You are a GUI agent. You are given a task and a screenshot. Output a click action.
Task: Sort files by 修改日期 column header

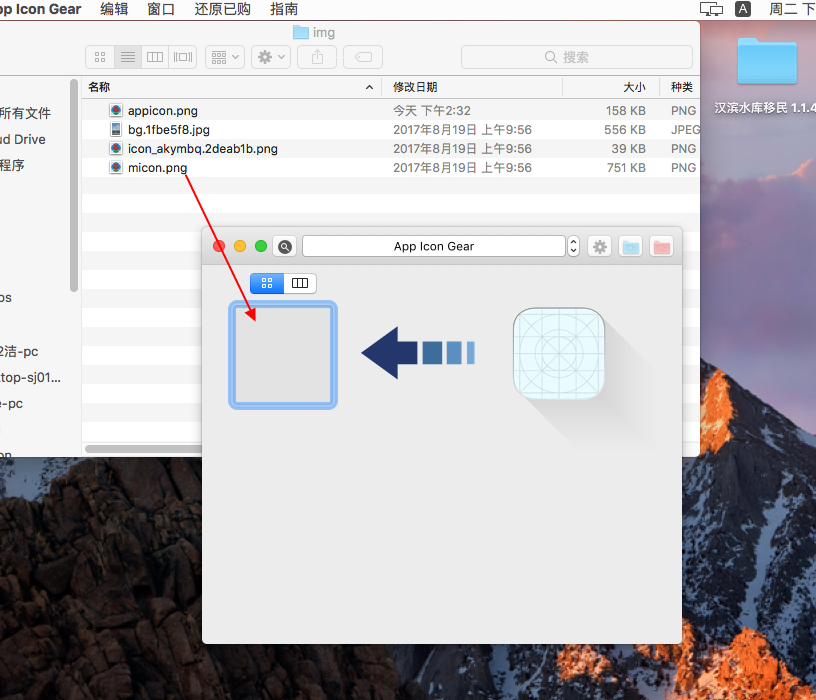(415, 87)
